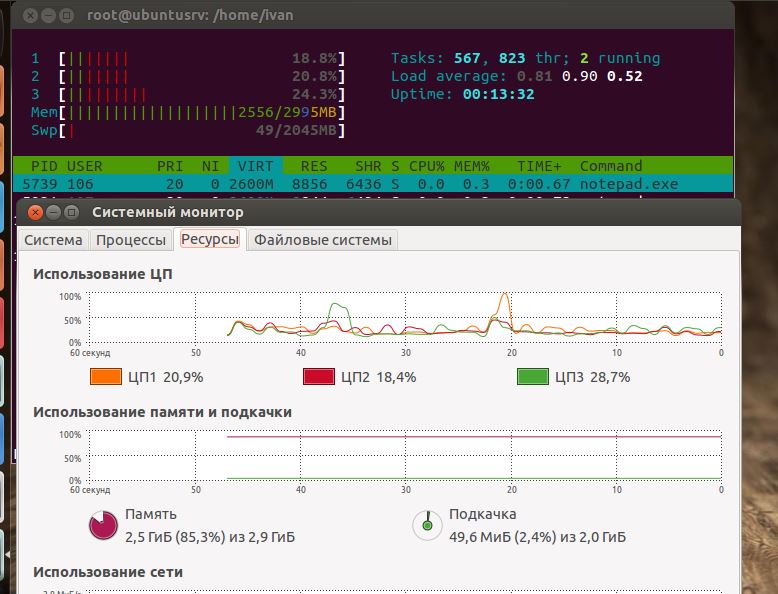Switch to the Система tab
This screenshot has width=778, height=594.
coord(53,240)
